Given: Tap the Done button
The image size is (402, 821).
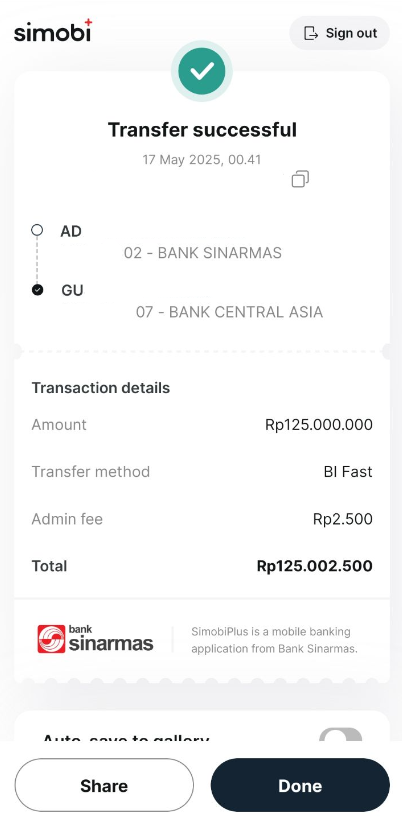Looking at the screenshot, I should [x=300, y=785].
